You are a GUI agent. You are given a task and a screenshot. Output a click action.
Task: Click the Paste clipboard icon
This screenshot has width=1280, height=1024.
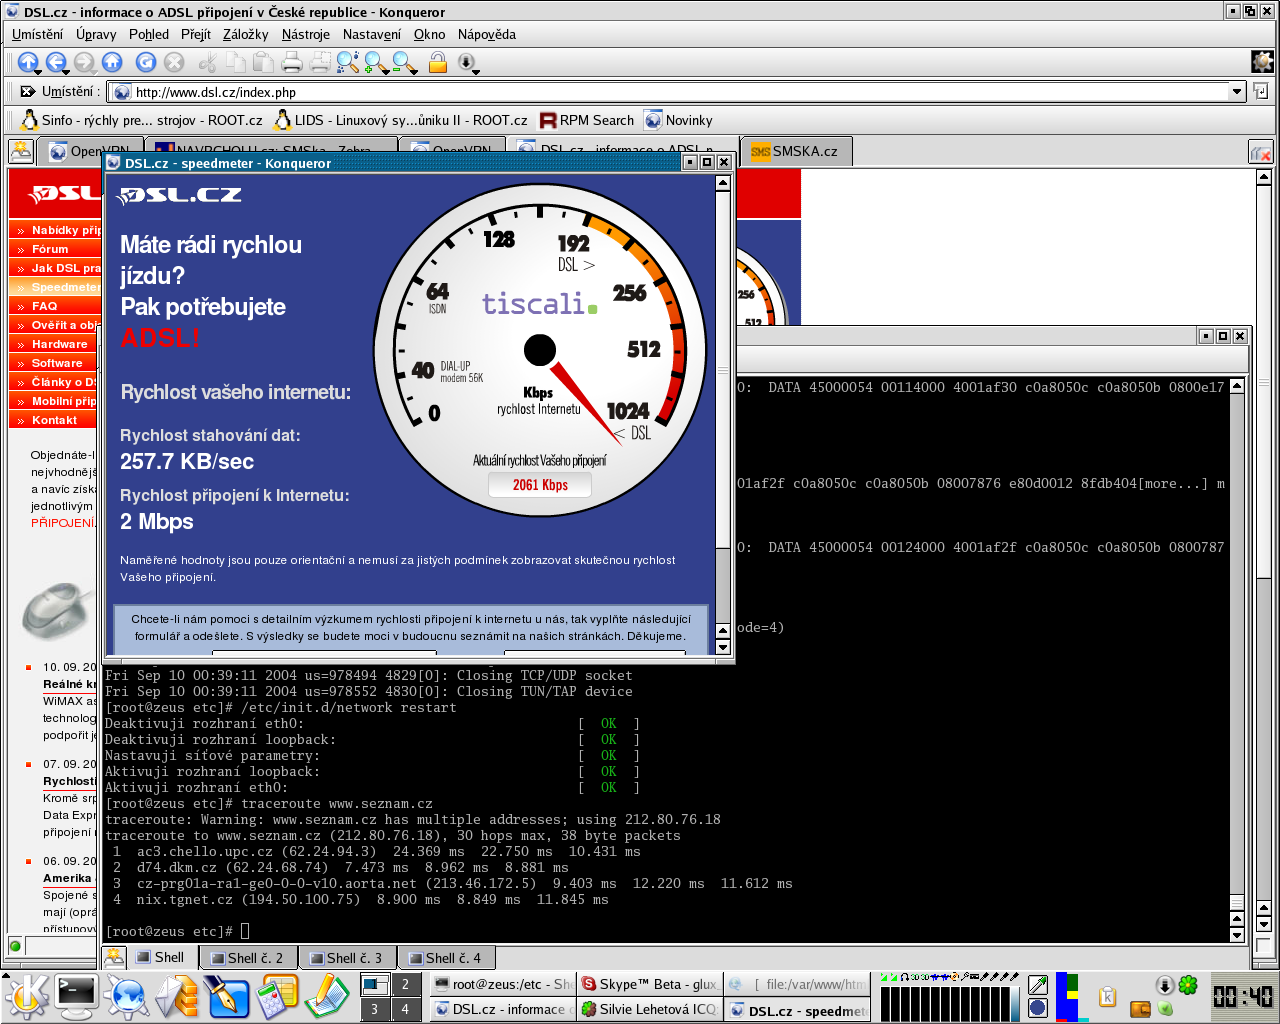pos(263,62)
